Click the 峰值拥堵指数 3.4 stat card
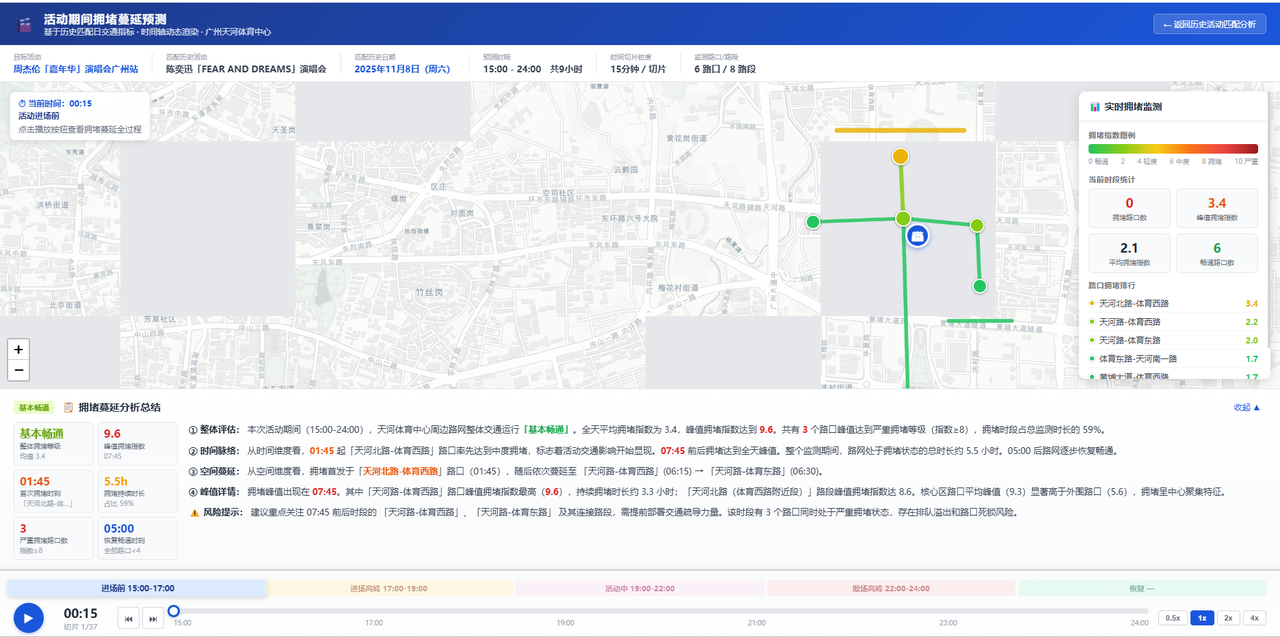The image size is (1280, 637). (x=1217, y=207)
